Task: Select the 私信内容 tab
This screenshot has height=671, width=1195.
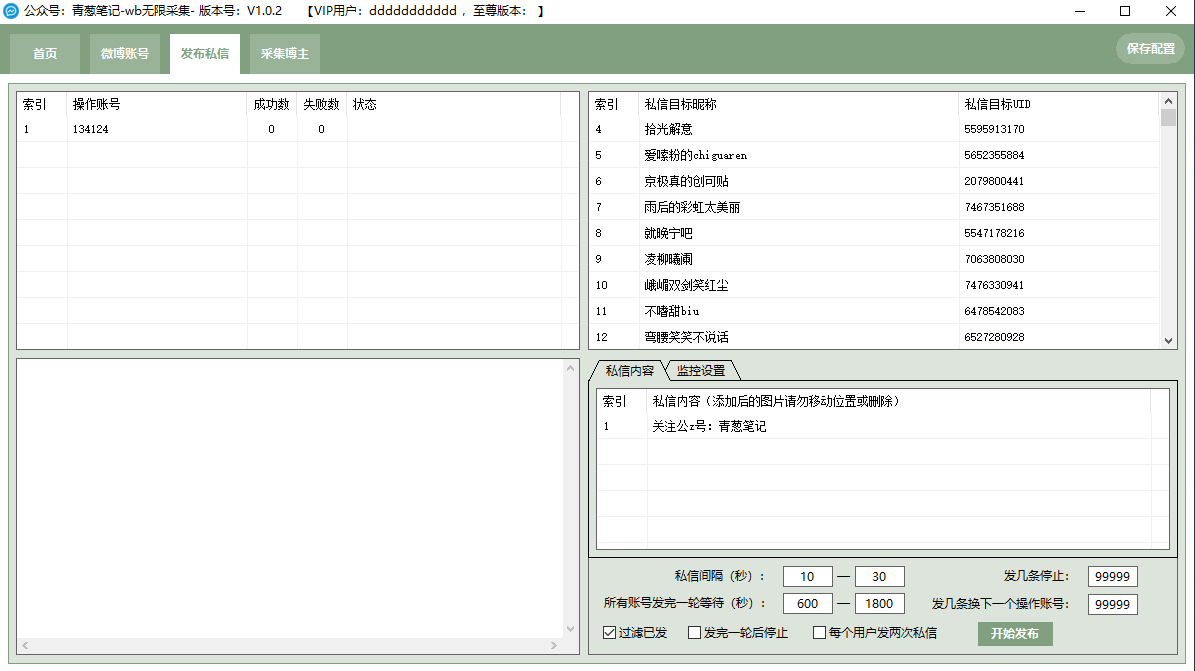Action: [633, 369]
